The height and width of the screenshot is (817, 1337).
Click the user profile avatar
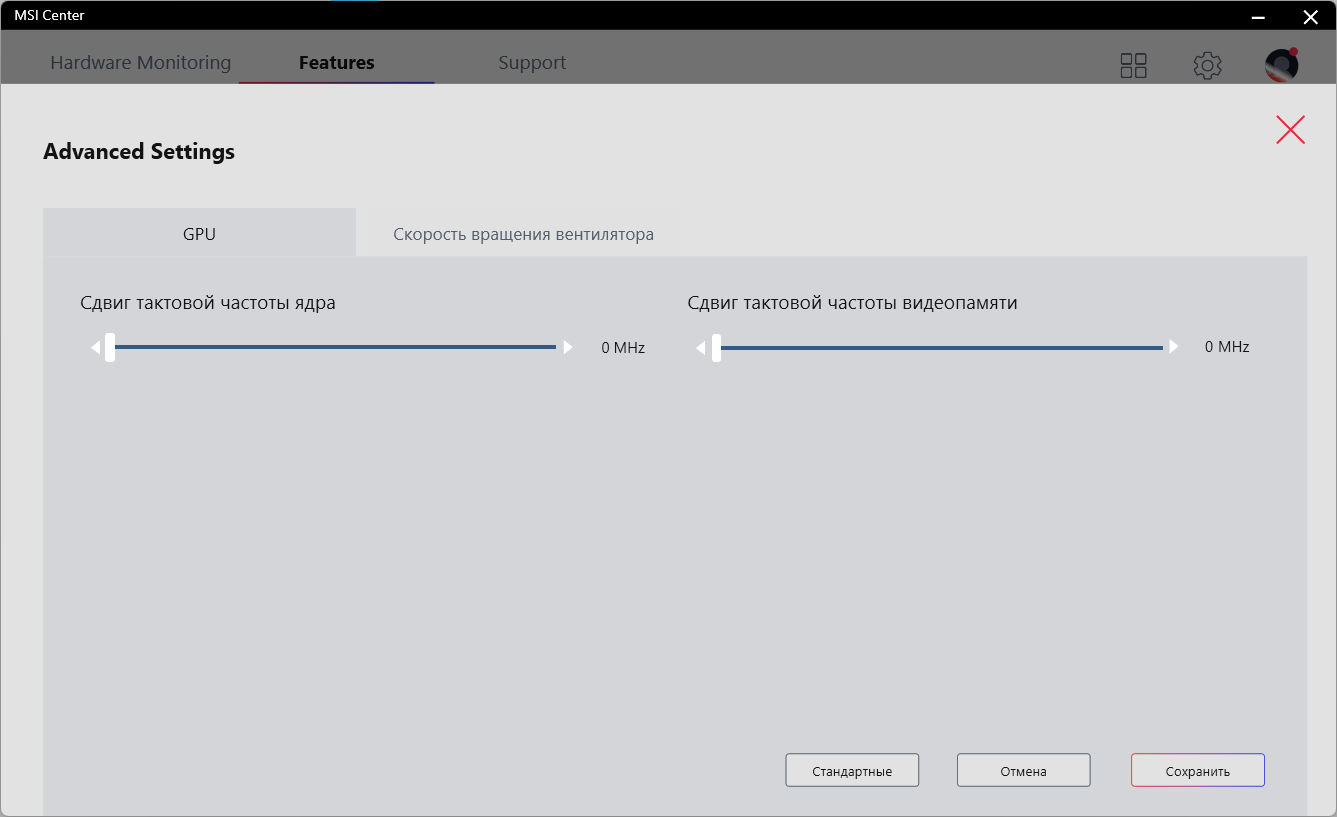point(1281,65)
